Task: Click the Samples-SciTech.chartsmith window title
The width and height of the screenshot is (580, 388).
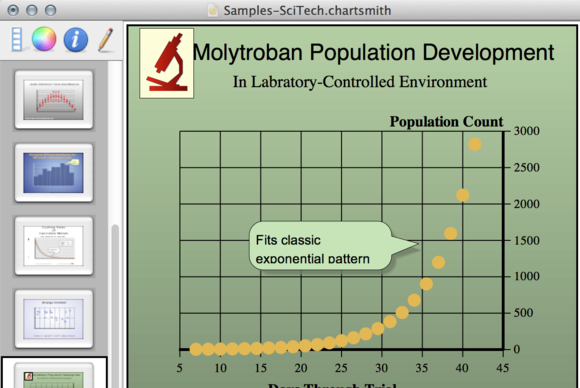Action: (x=307, y=10)
